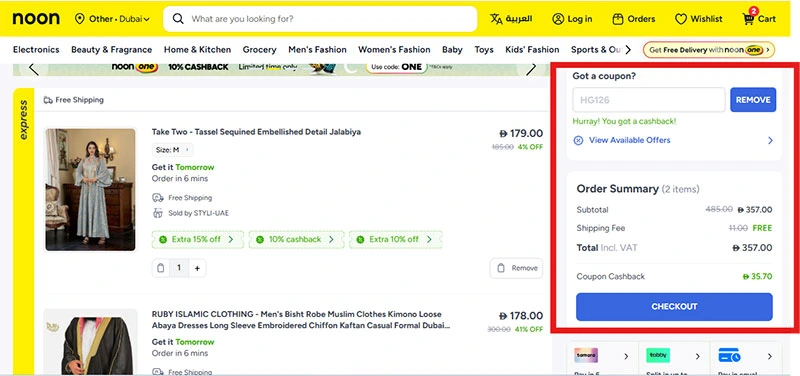Open the Beauty & Fragrance category
800x376 pixels.
[112, 49]
